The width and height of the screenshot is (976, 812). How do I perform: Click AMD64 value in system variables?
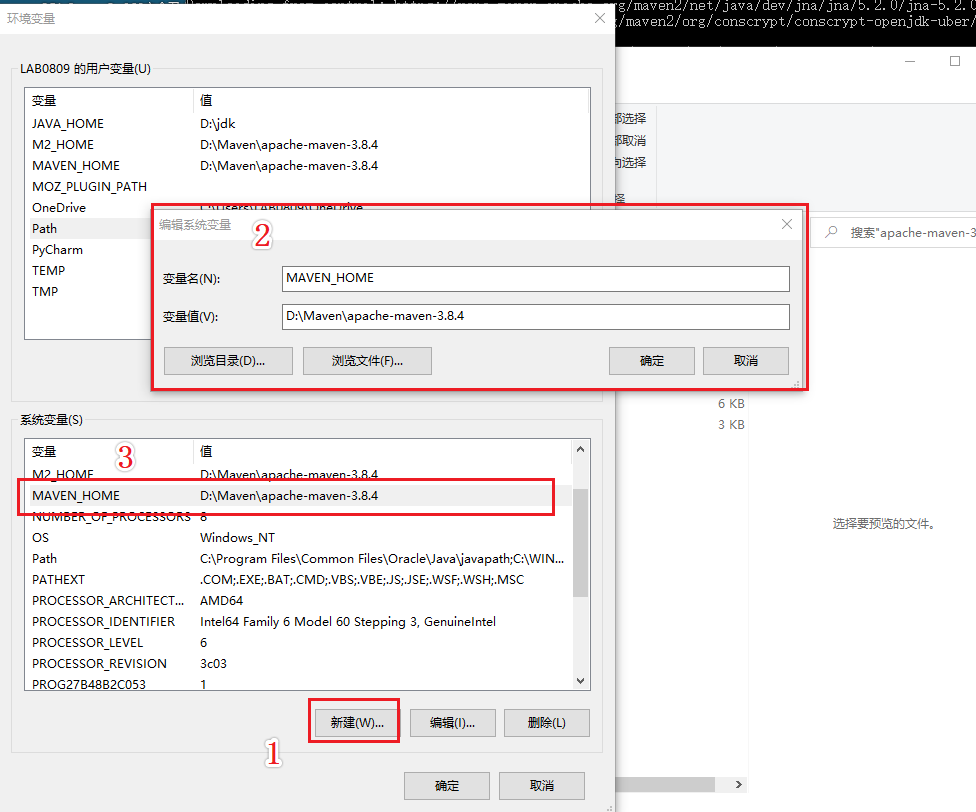pyautogui.click(x=222, y=600)
